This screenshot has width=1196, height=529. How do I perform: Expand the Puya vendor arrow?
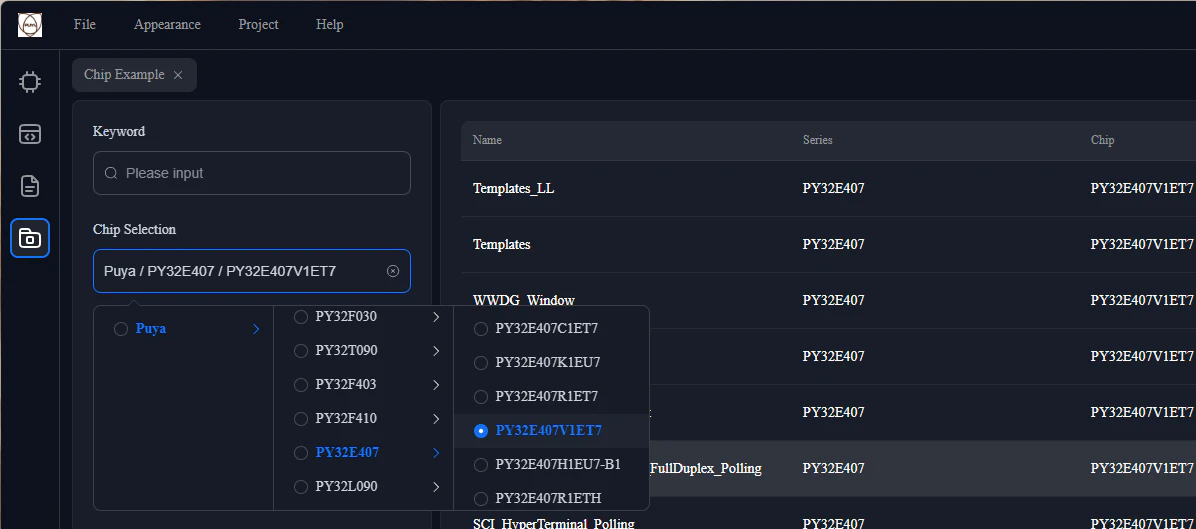click(256, 329)
